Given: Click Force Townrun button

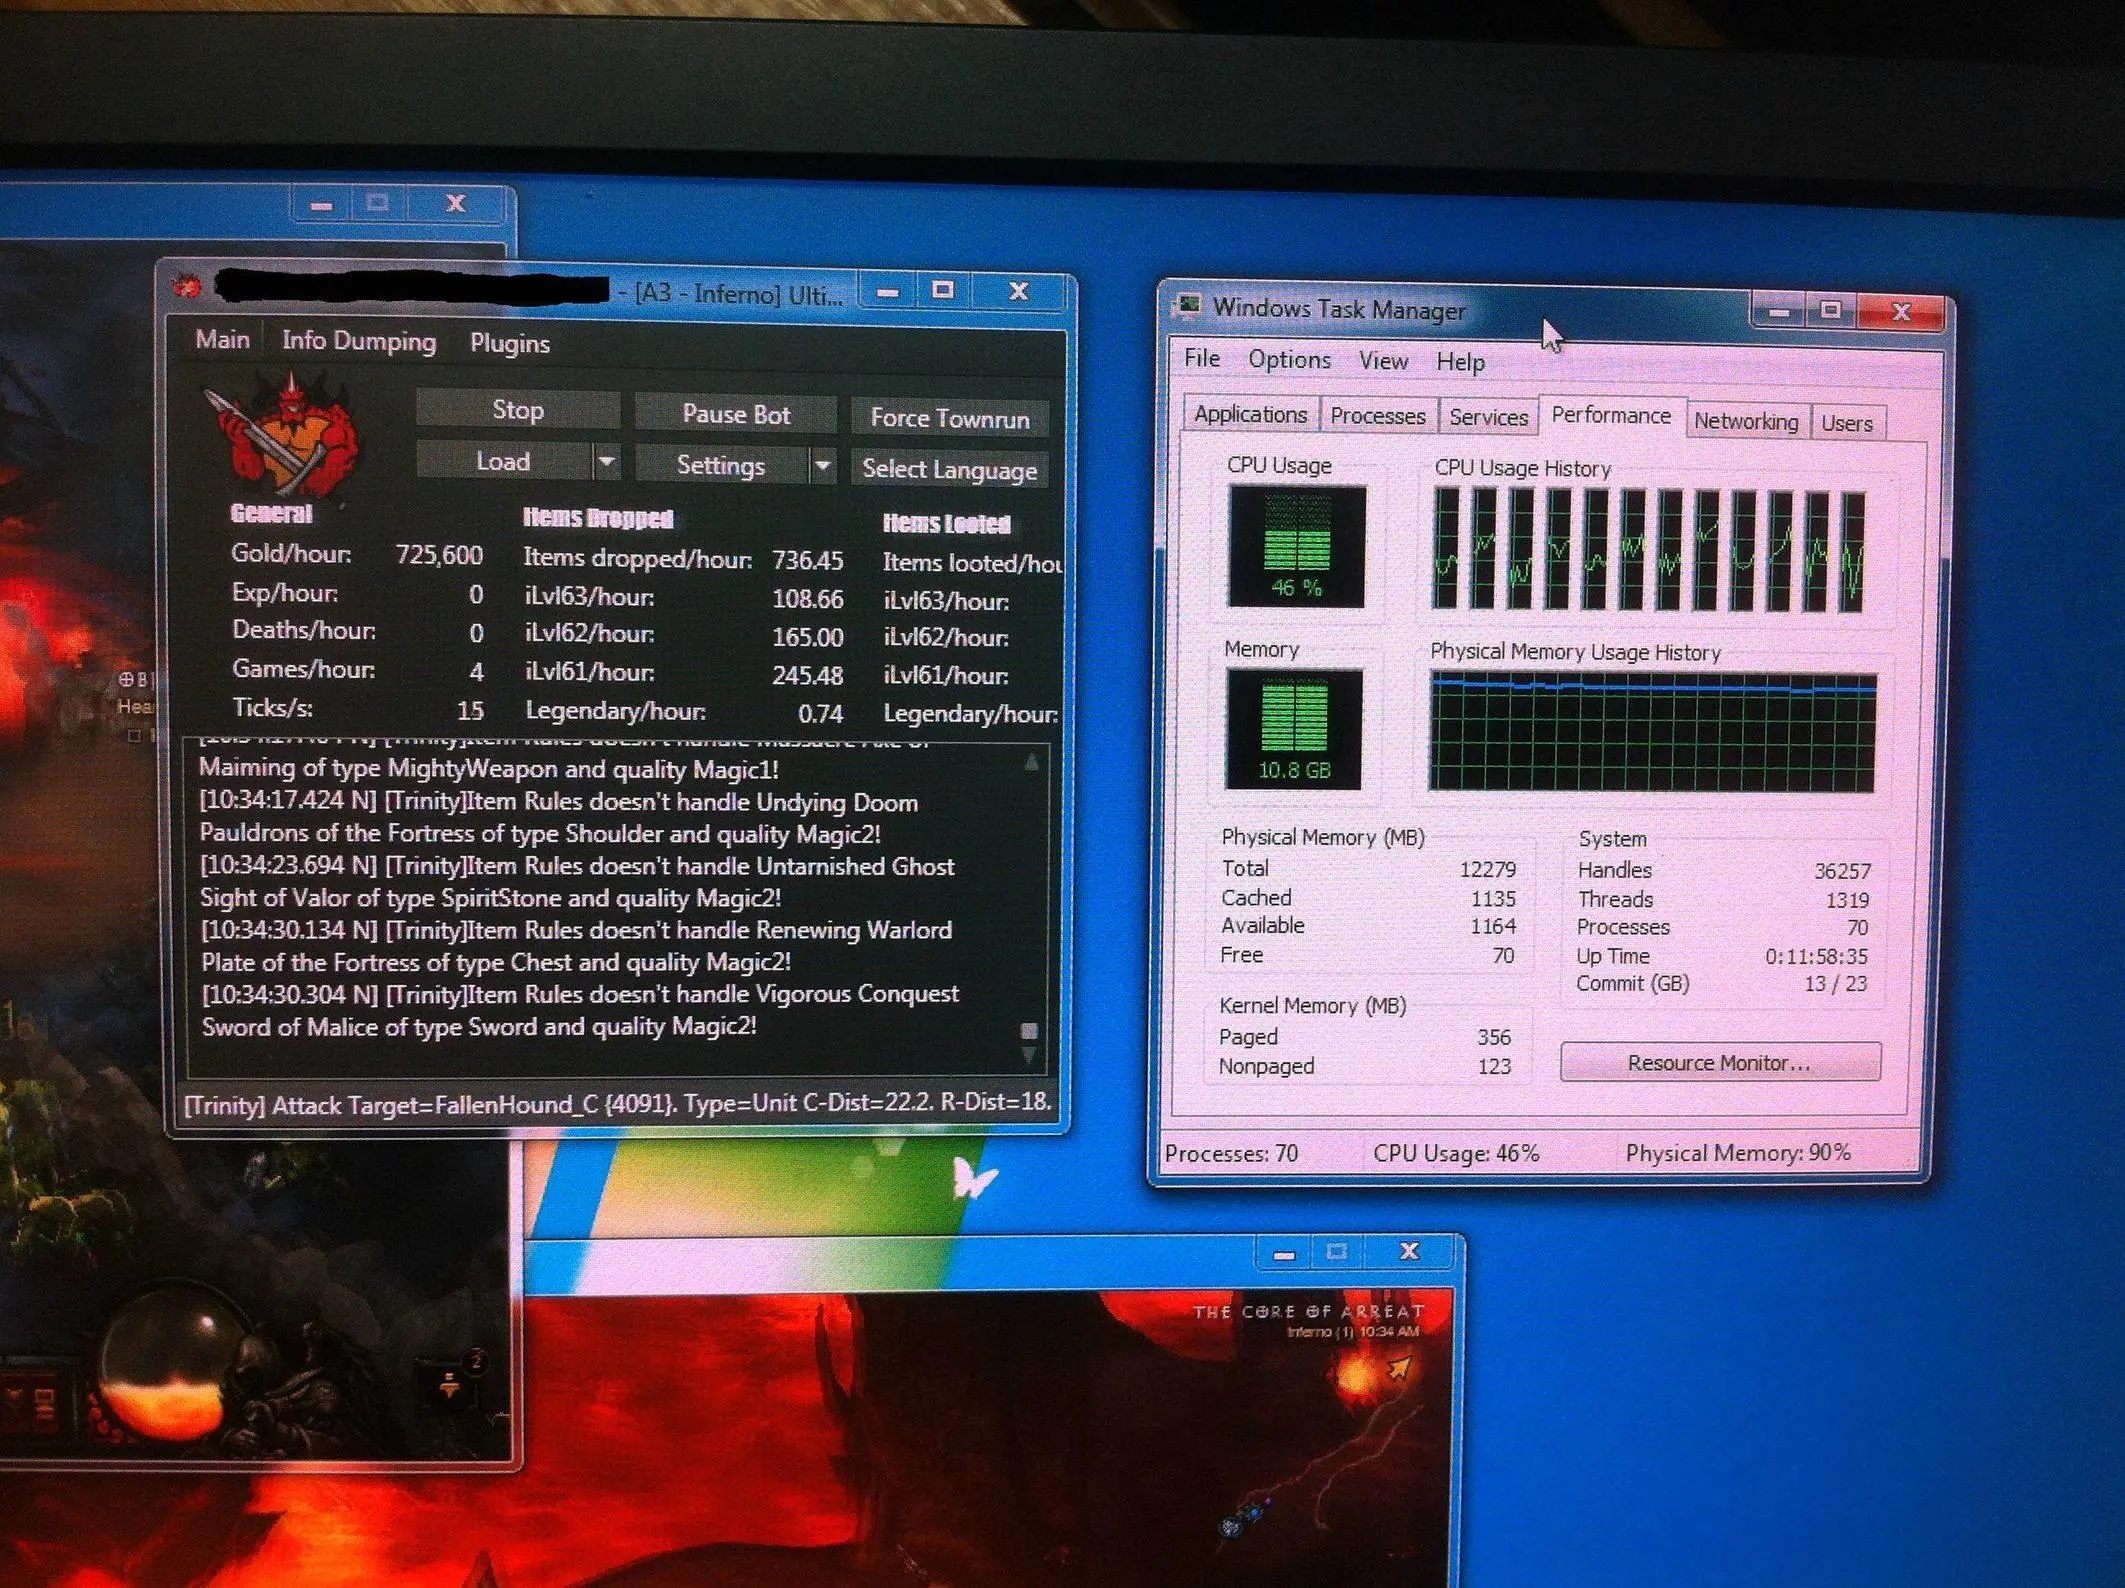Looking at the screenshot, I should pyautogui.click(x=950, y=418).
